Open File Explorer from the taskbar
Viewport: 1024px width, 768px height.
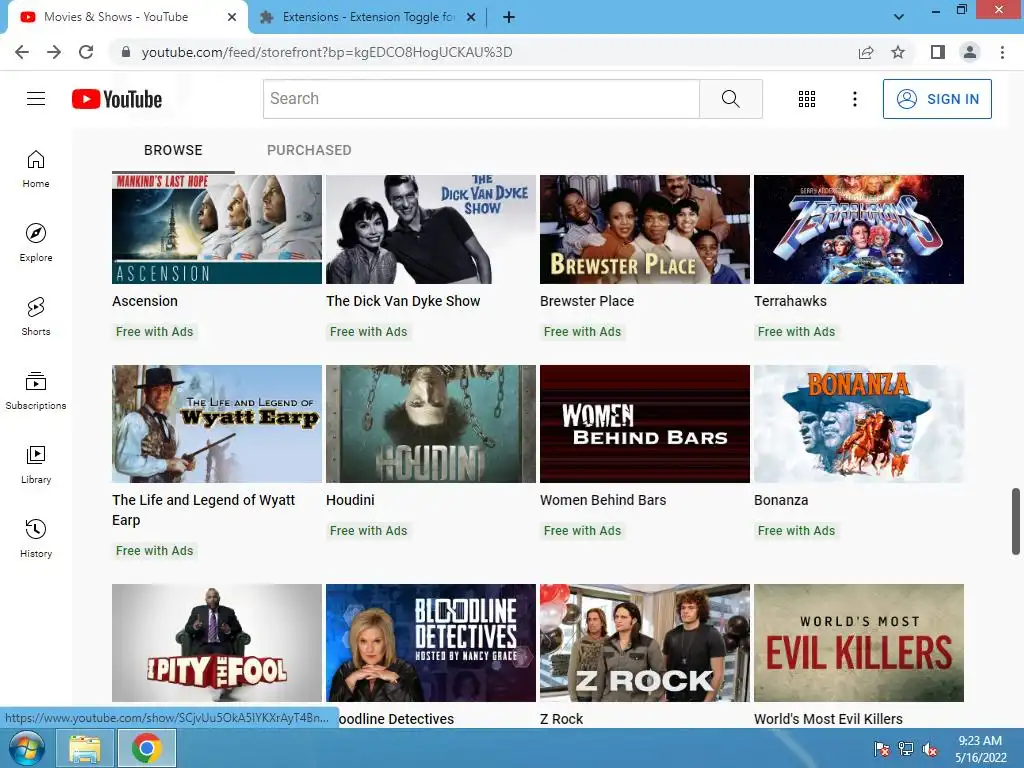[x=85, y=748]
